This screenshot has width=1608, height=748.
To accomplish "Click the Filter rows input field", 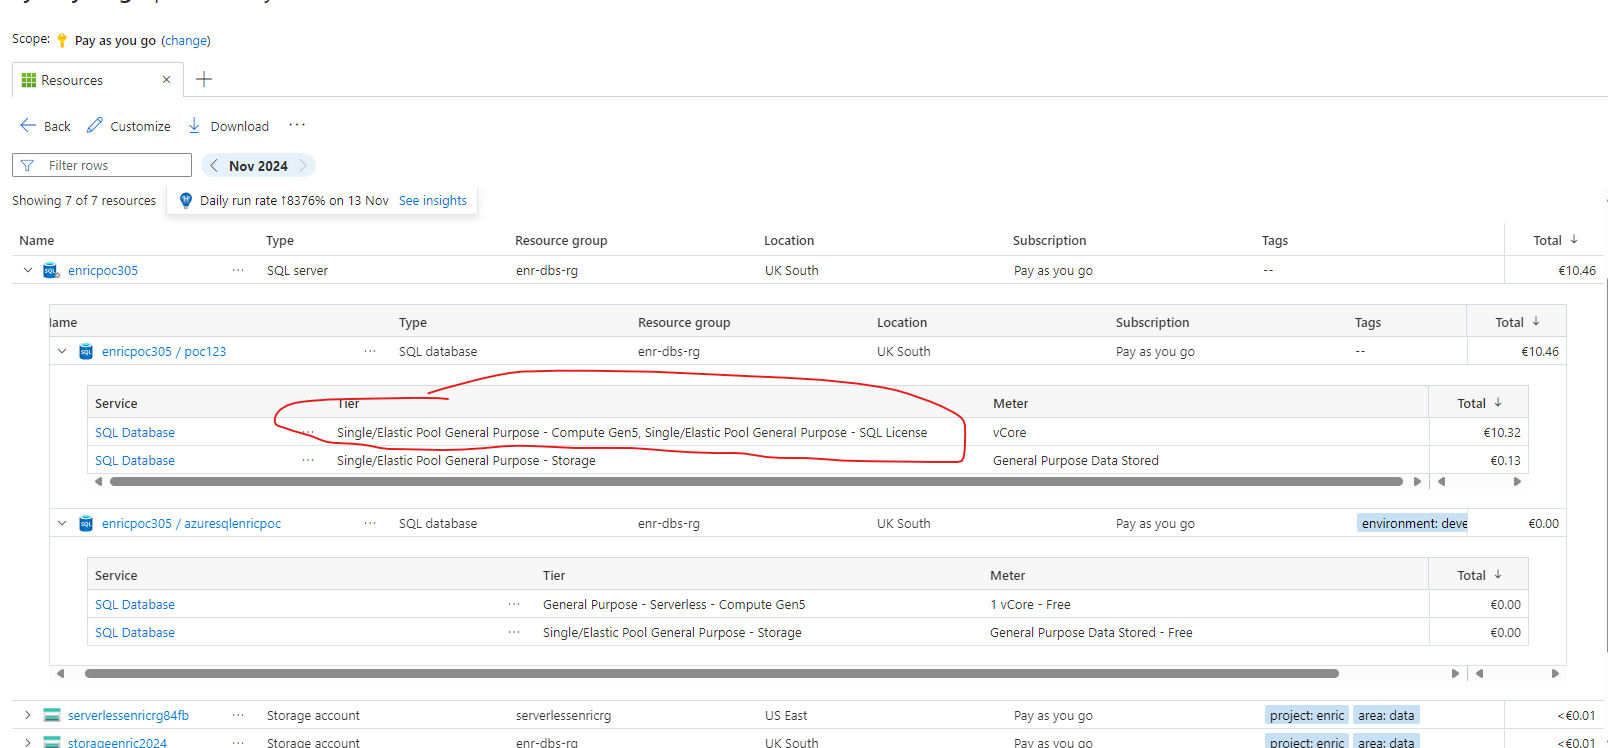I will click(x=102, y=165).
